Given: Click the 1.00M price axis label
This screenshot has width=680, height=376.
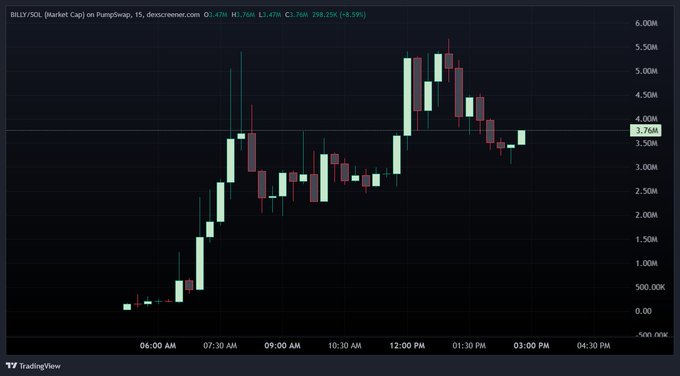Looking at the screenshot, I should click(647, 263).
